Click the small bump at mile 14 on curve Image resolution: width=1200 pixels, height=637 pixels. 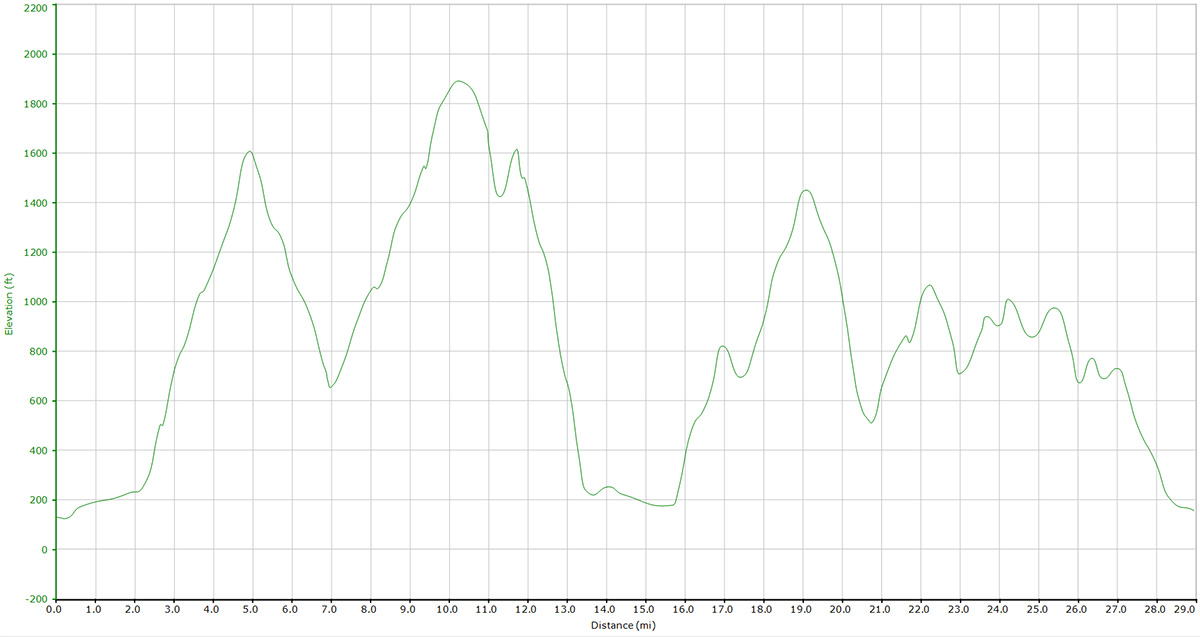pyautogui.click(x=608, y=487)
